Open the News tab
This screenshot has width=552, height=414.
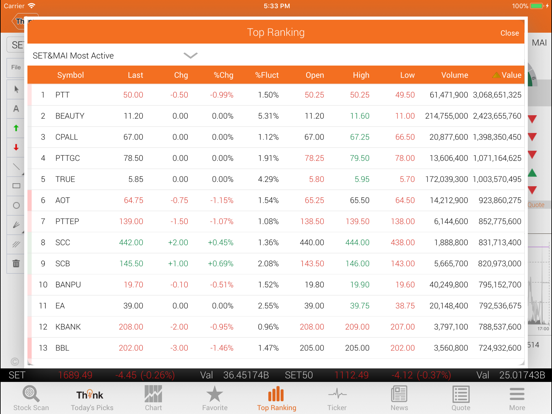click(x=399, y=399)
